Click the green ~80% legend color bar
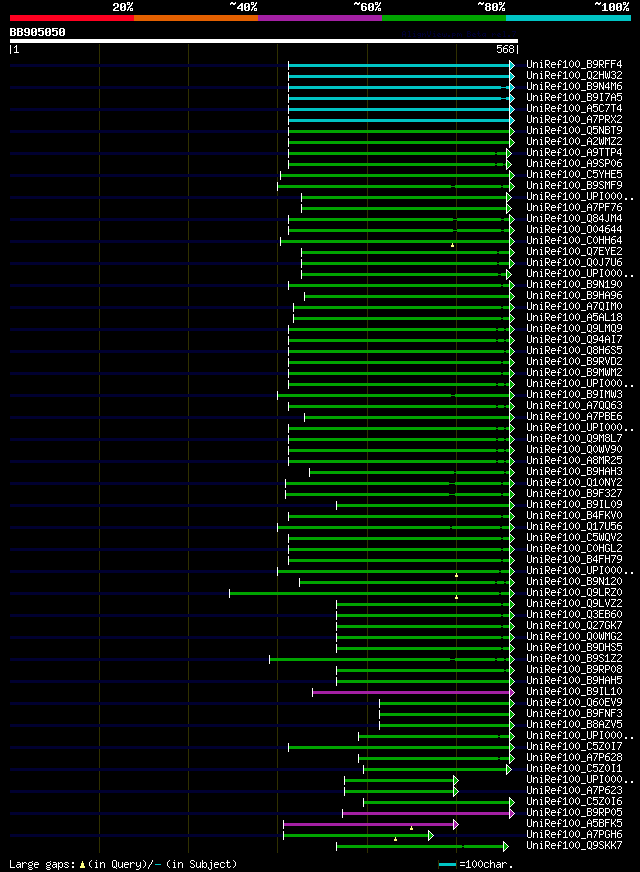This screenshot has height=872, width=640. tap(444, 18)
